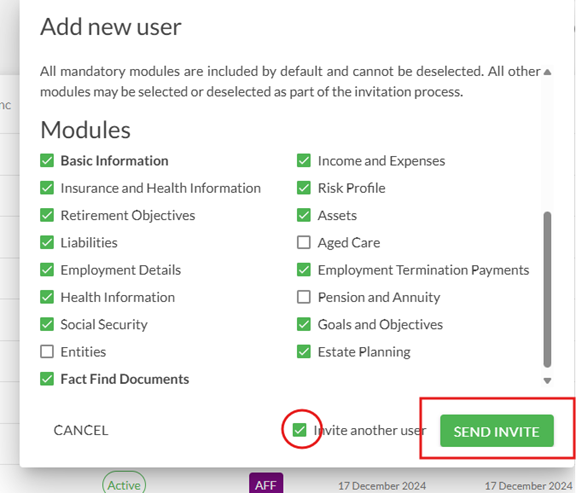Image resolution: width=576 pixels, height=493 pixels.
Task: Click the purple AFF badge
Action: tap(266, 483)
